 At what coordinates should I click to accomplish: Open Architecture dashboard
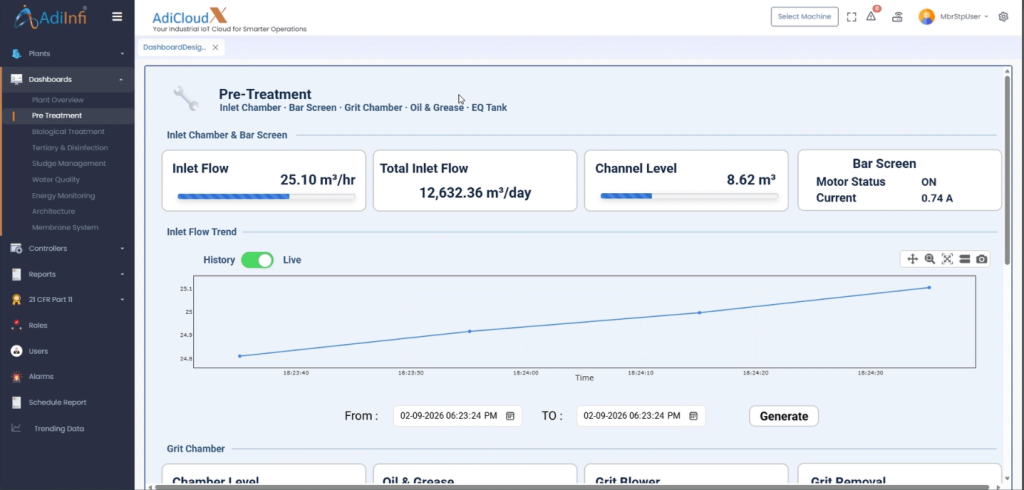[53, 211]
